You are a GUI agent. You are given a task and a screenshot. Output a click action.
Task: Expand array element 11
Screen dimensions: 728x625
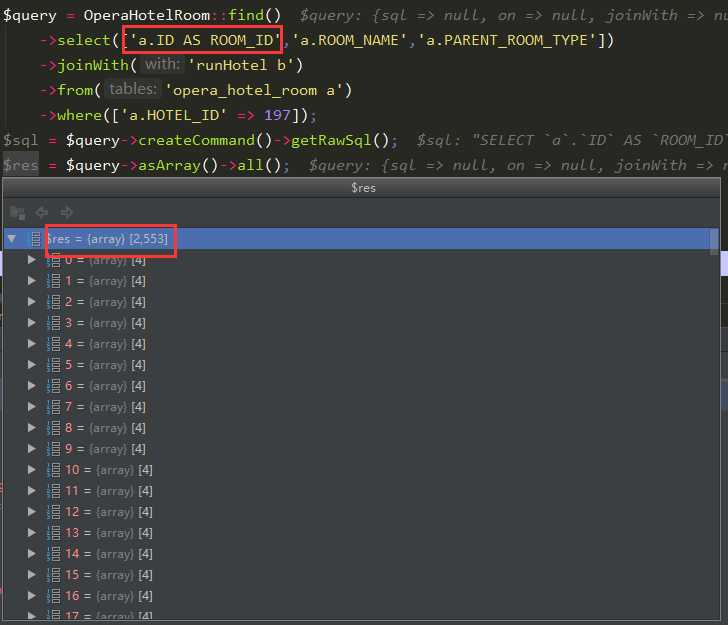pos(32,491)
